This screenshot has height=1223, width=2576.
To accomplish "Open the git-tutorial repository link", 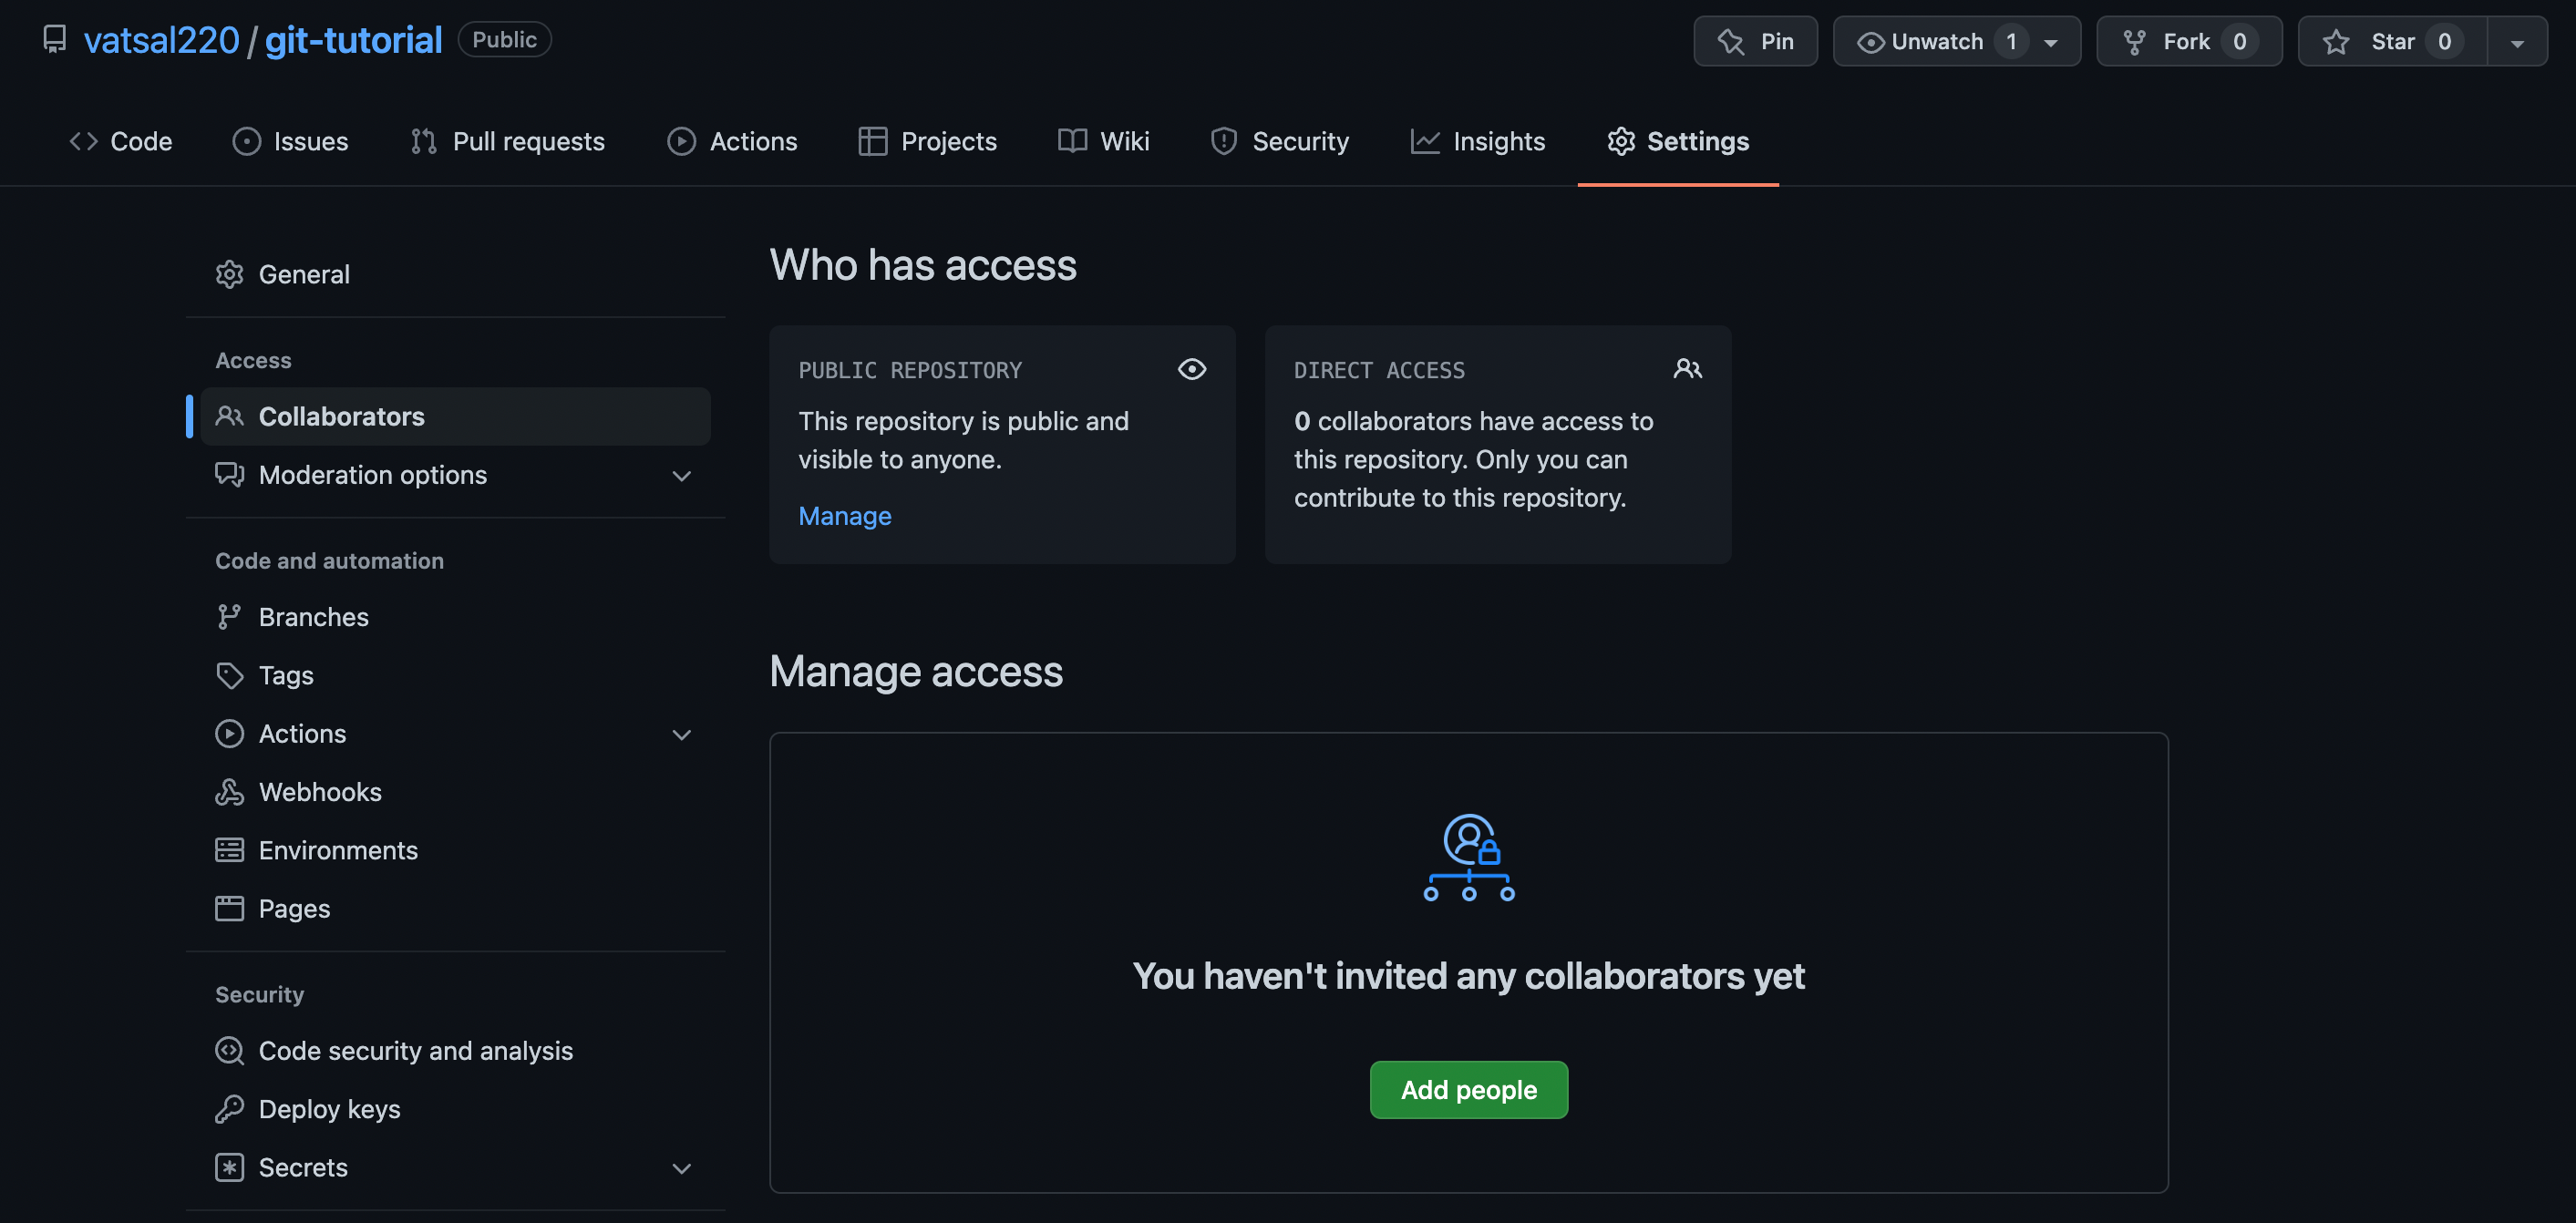I will tap(353, 40).
